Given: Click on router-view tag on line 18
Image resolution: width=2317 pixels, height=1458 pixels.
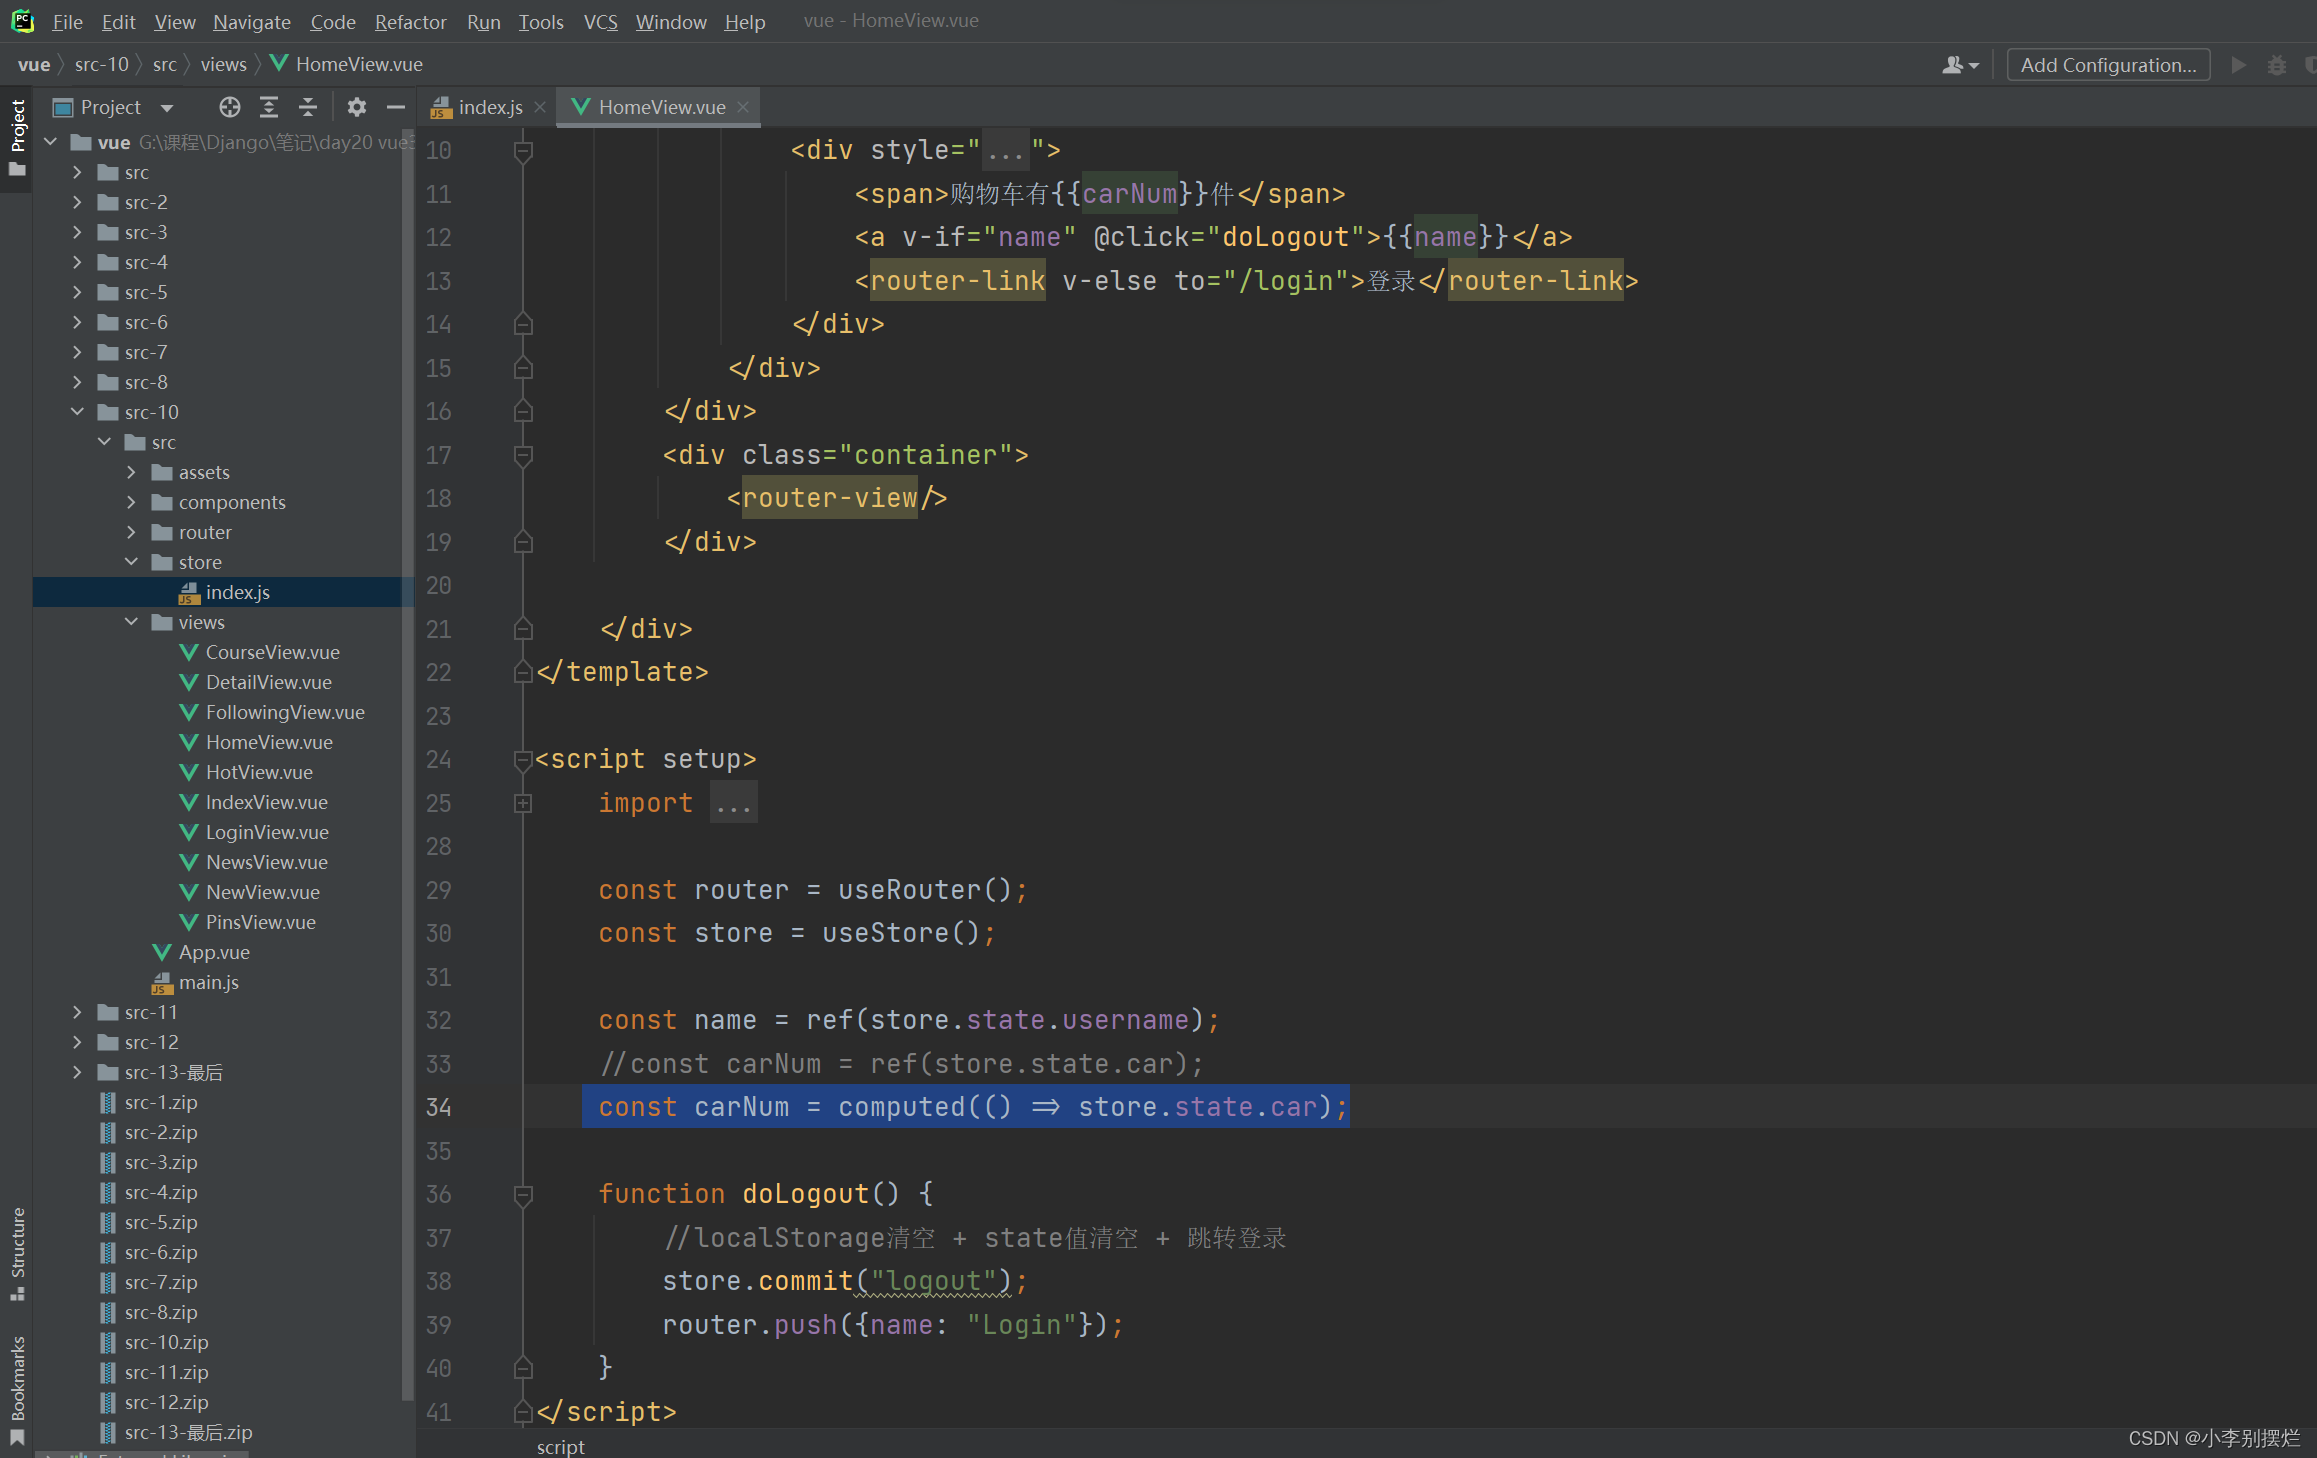Looking at the screenshot, I should (x=829, y=498).
